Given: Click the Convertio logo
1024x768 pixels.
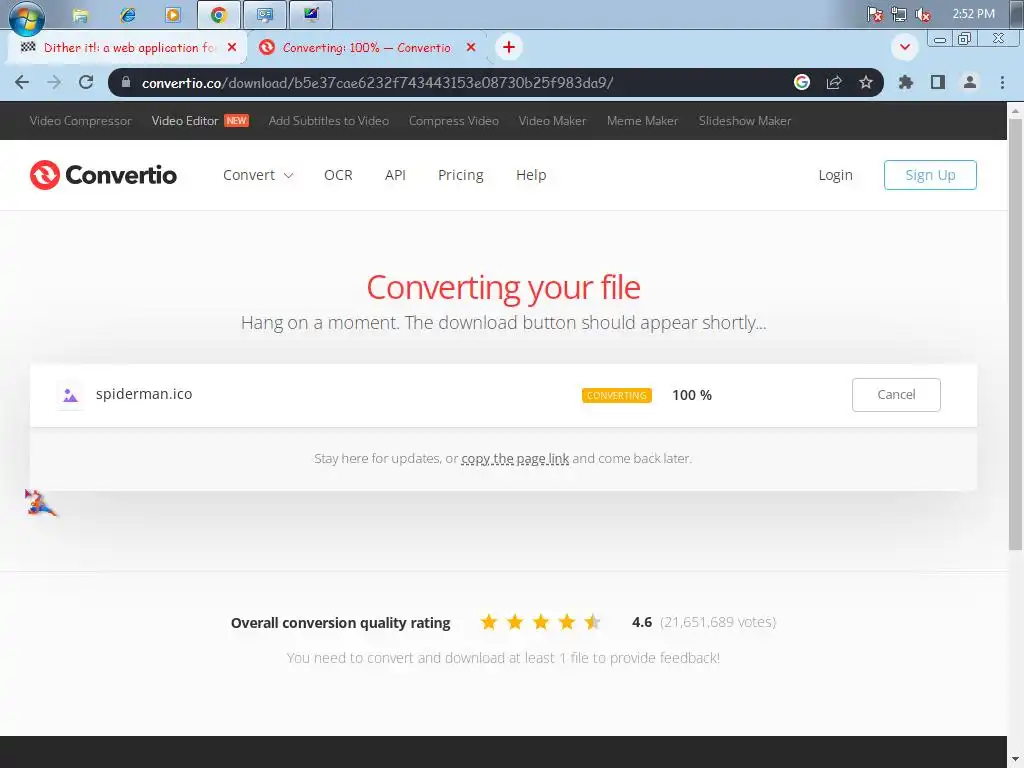Looking at the screenshot, I should [x=103, y=175].
